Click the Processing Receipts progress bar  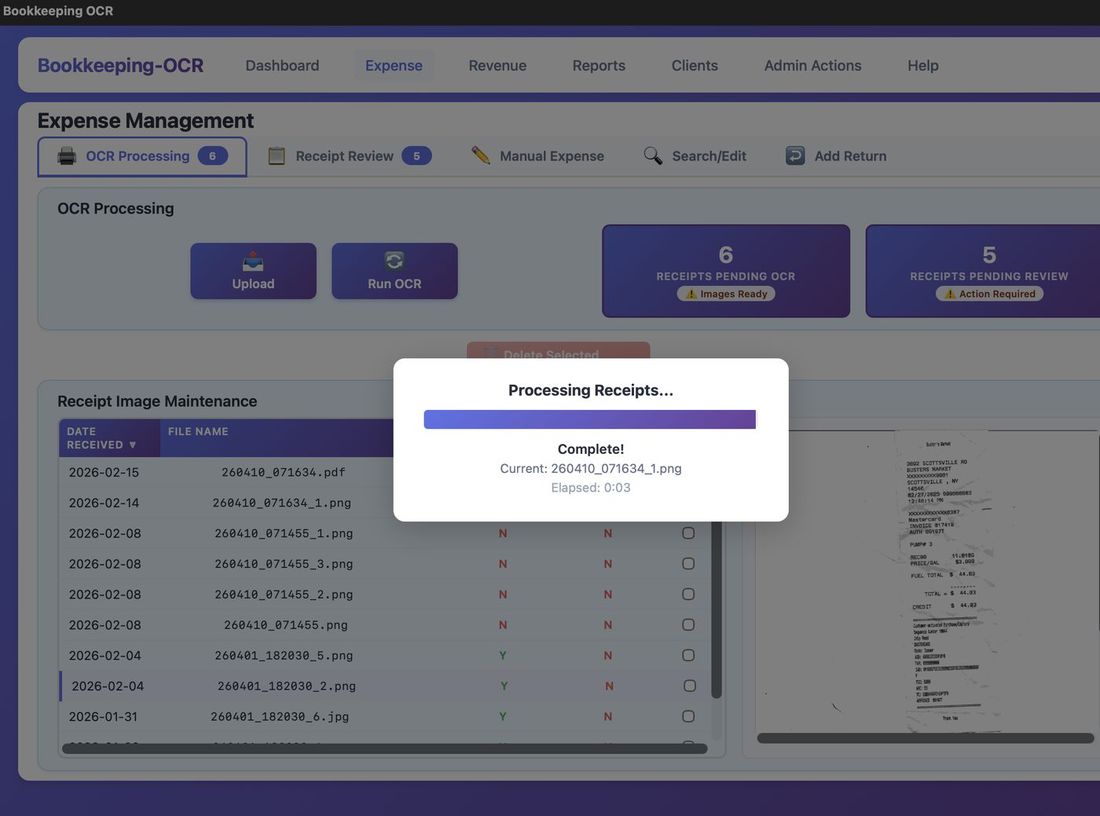coord(590,418)
